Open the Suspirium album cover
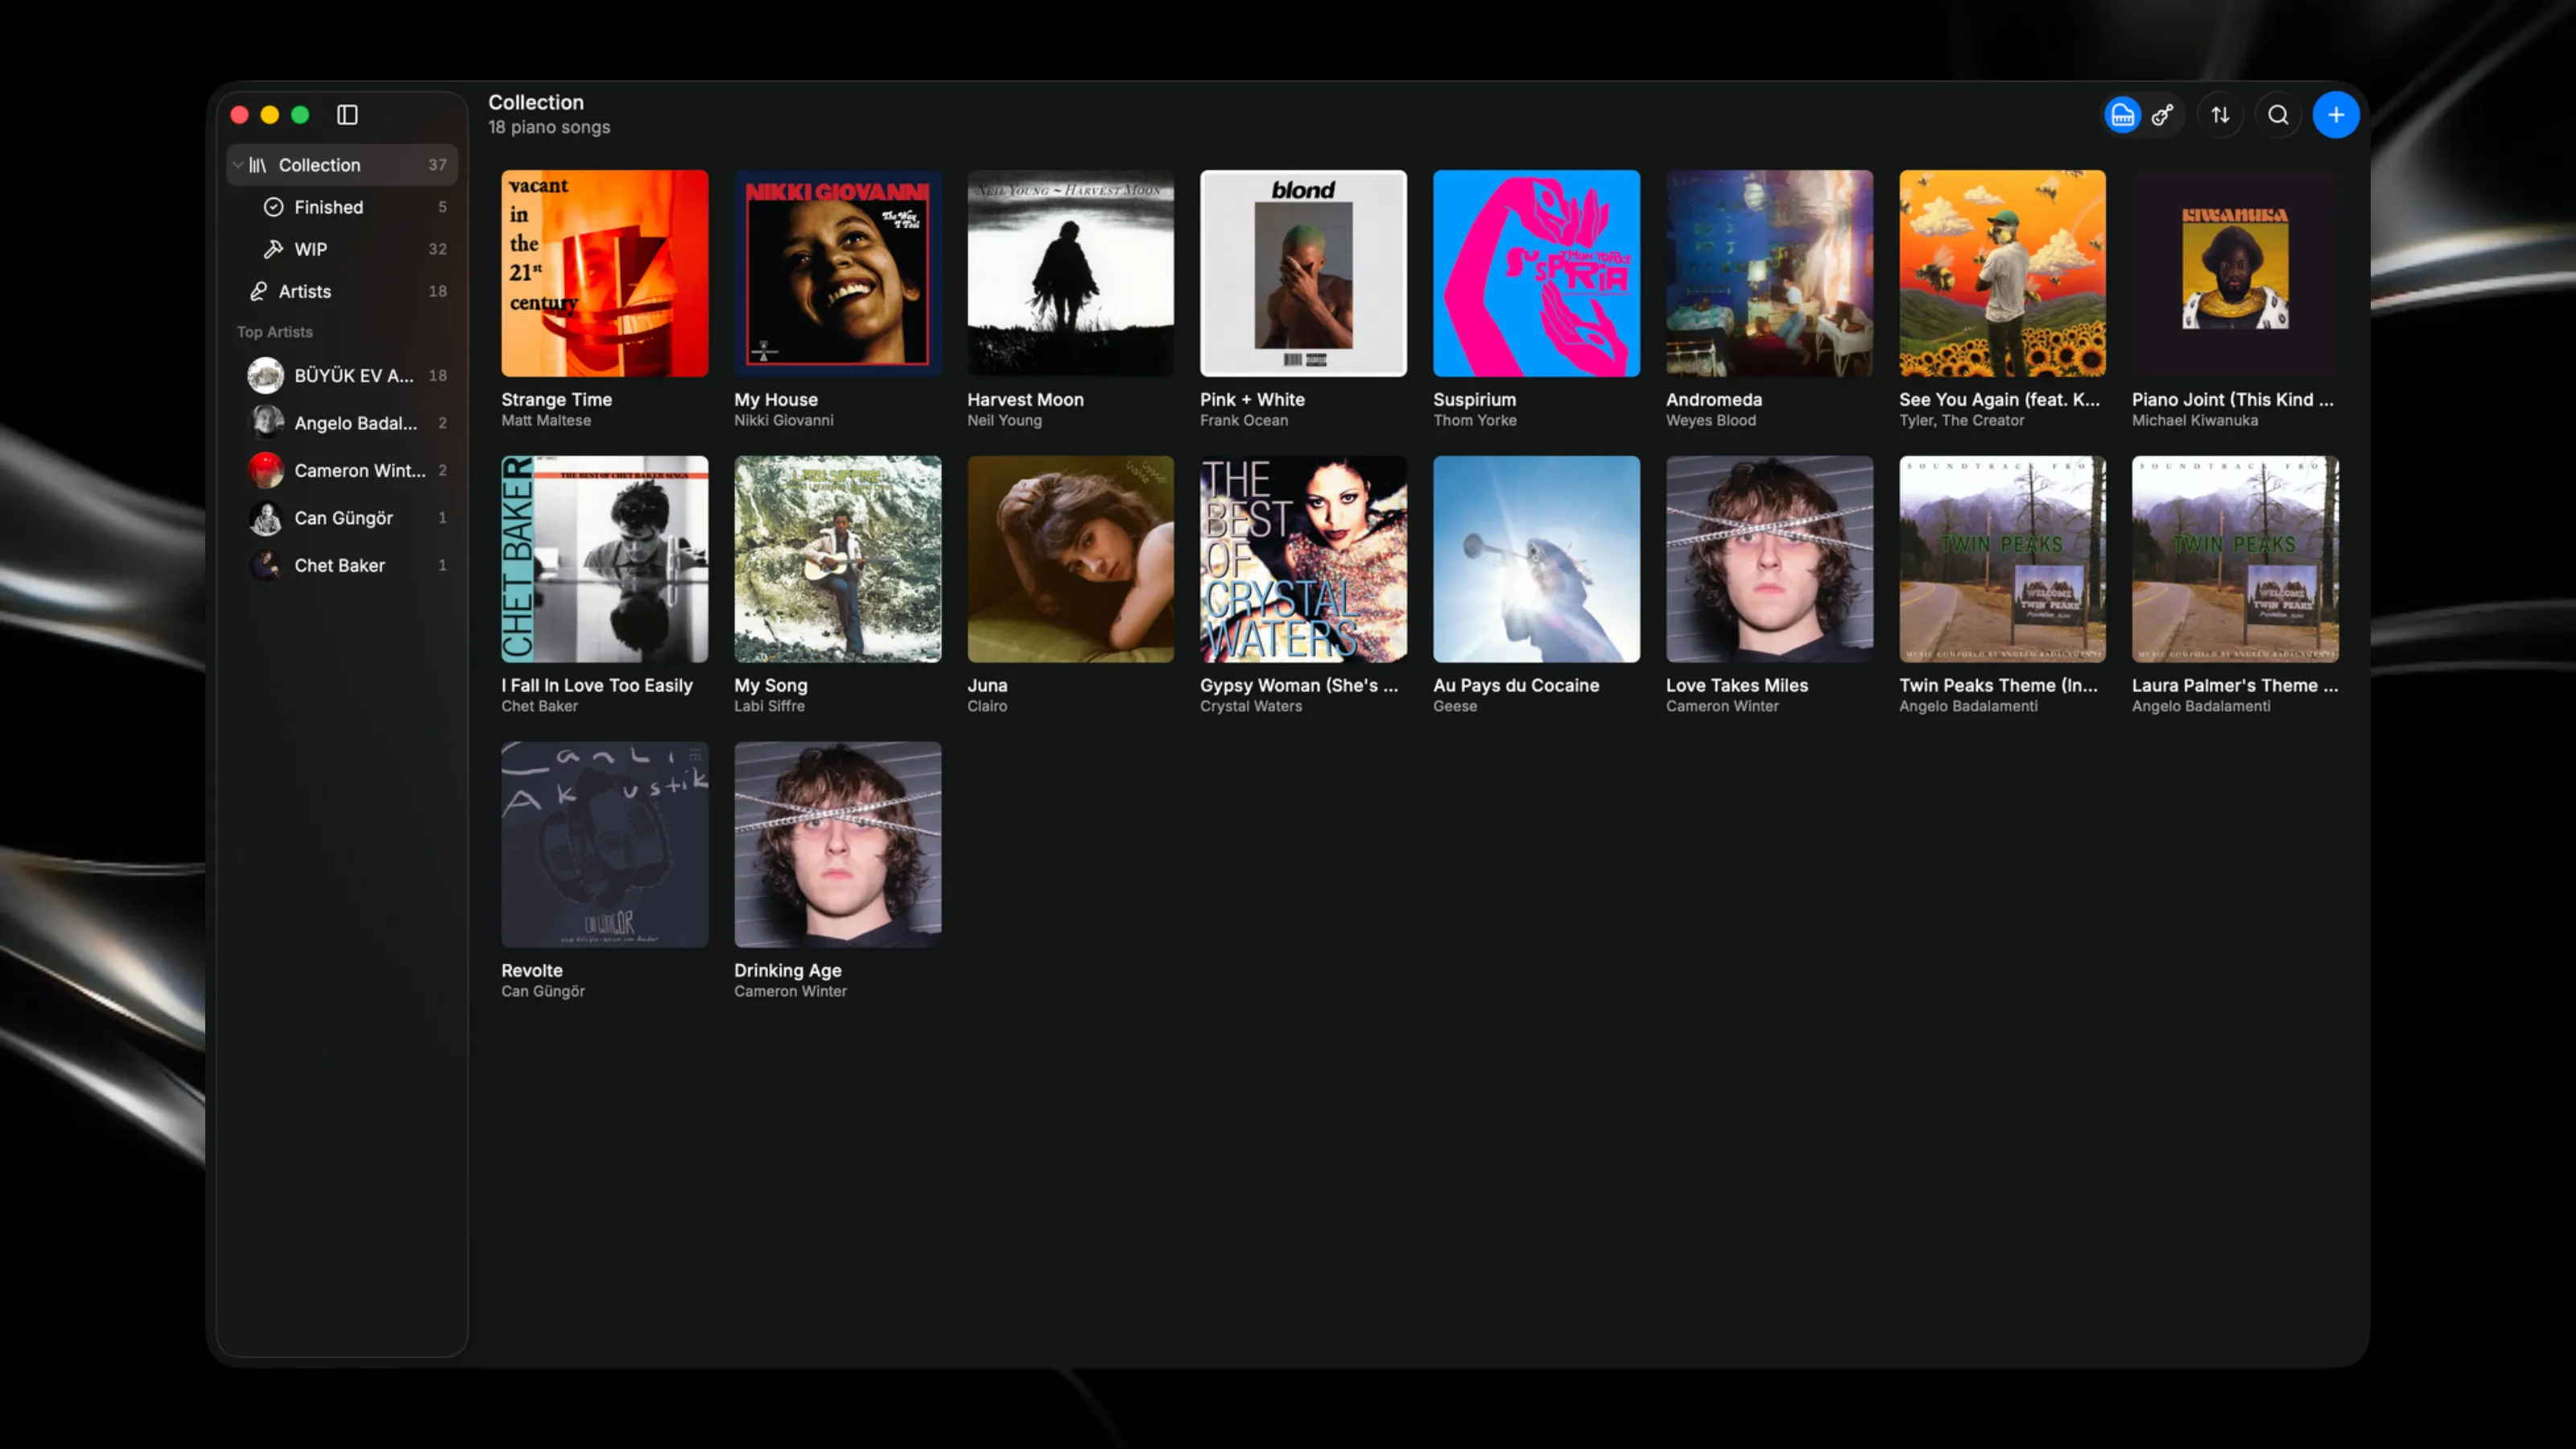Viewport: 2576px width, 1449px height. click(1537, 273)
